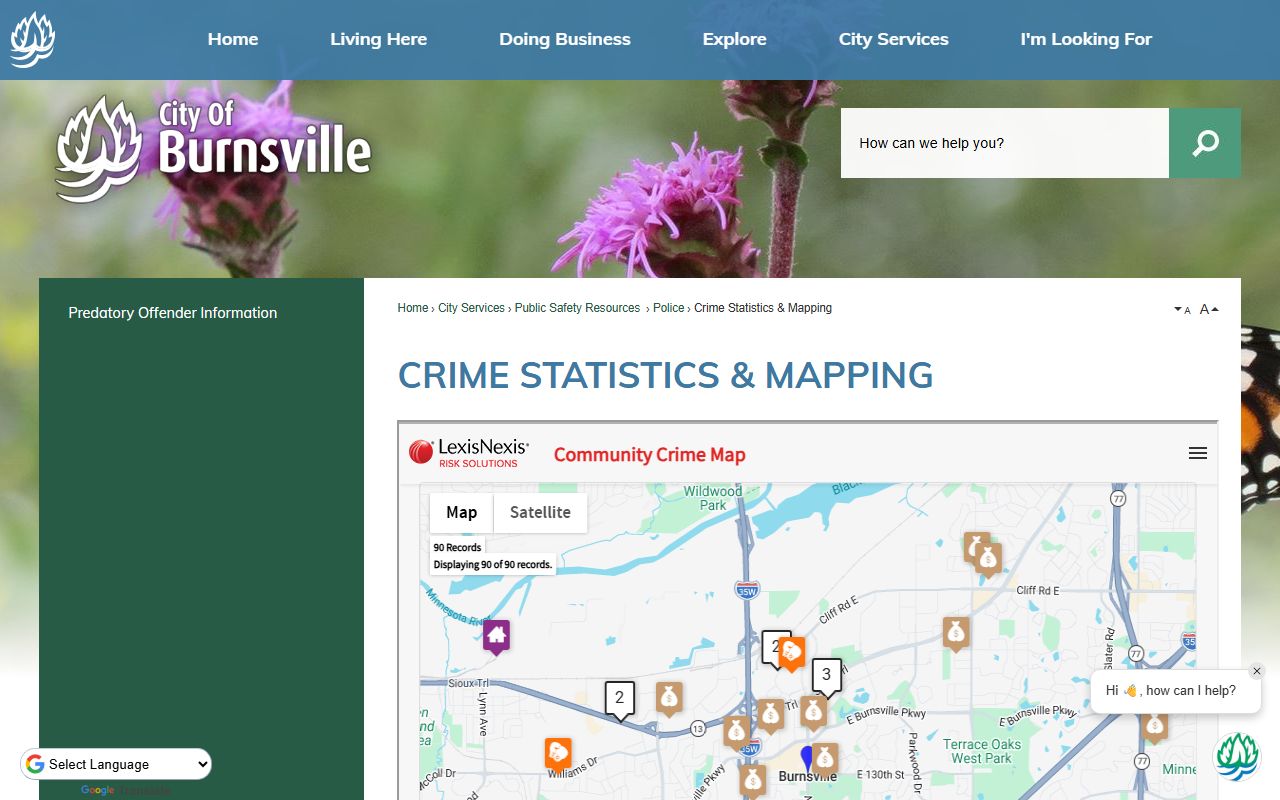Open Predatory Offender Information link
Image resolution: width=1280 pixels, height=800 pixels.
point(173,313)
